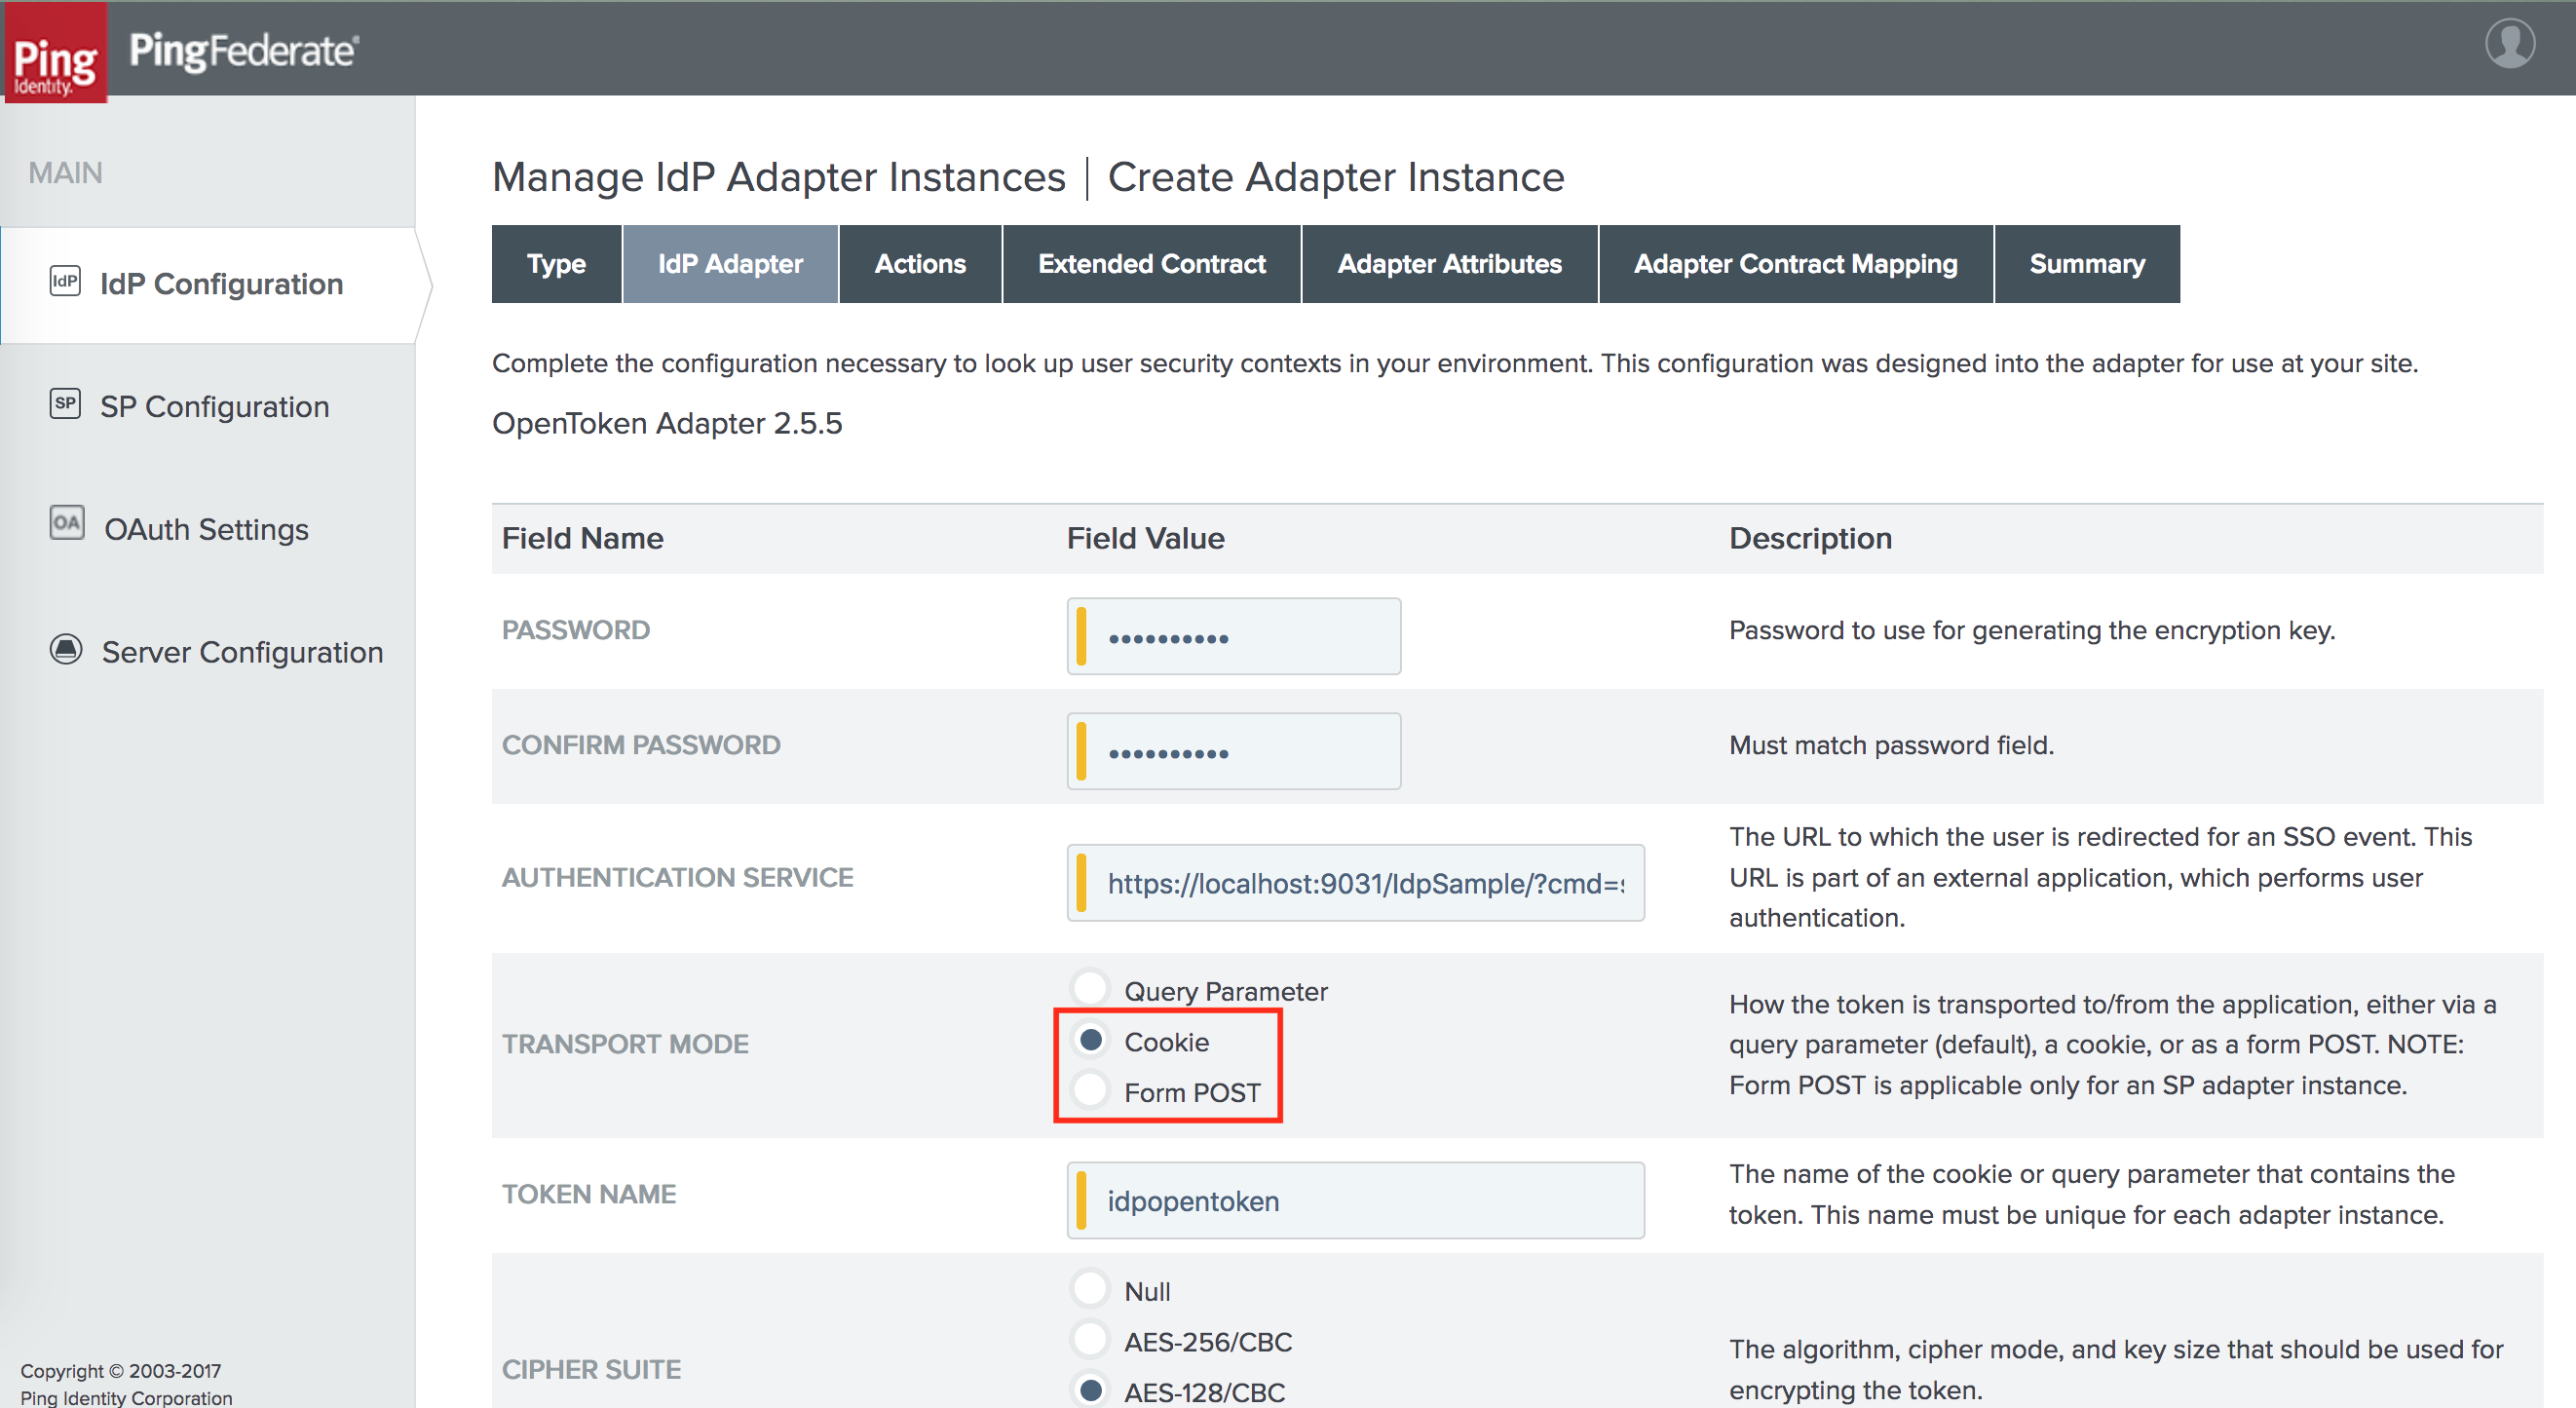2576x1408 pixels.
Task: Click the Authentication Service URL field
Action: click(x=1355, y=883)
